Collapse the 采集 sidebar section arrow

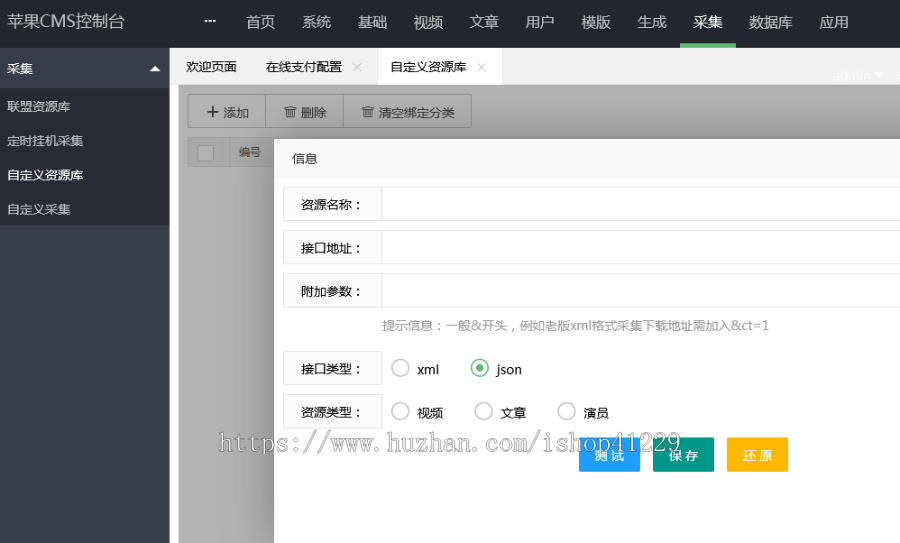tap(155, 69)
